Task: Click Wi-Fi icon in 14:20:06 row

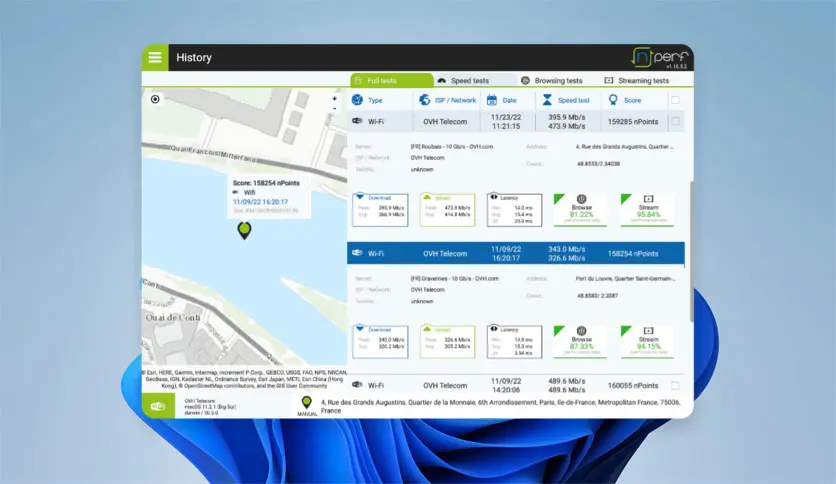Action: pyautogui.click(x=357, y=384)
